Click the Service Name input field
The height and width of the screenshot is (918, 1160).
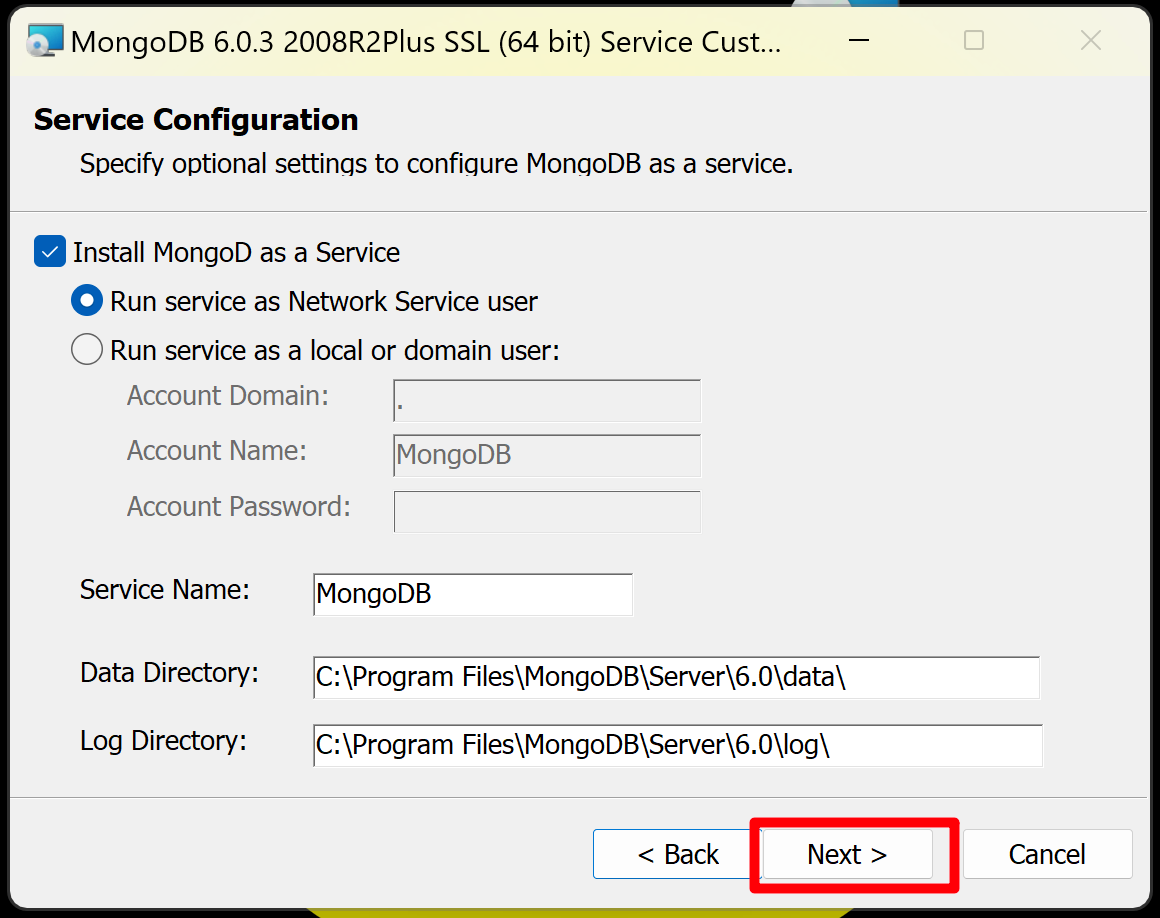point(473,594)
